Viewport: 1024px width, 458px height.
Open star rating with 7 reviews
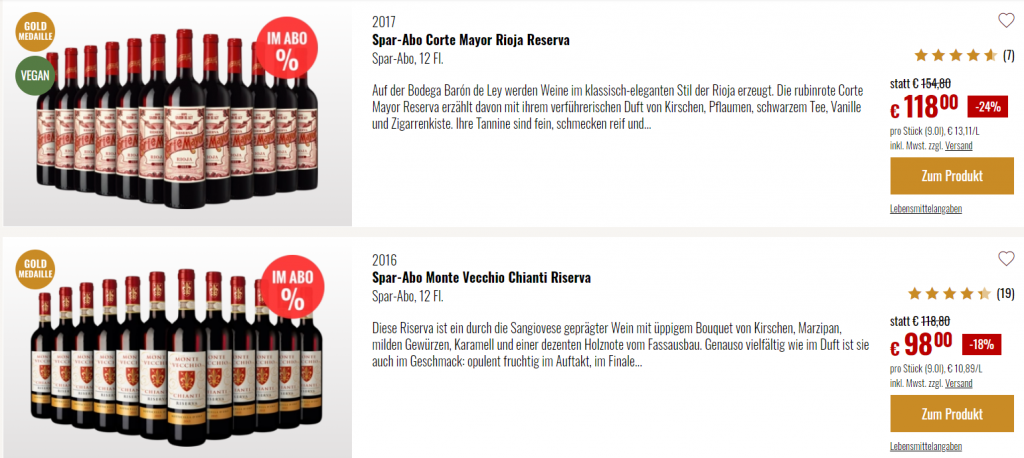point(964,56)
